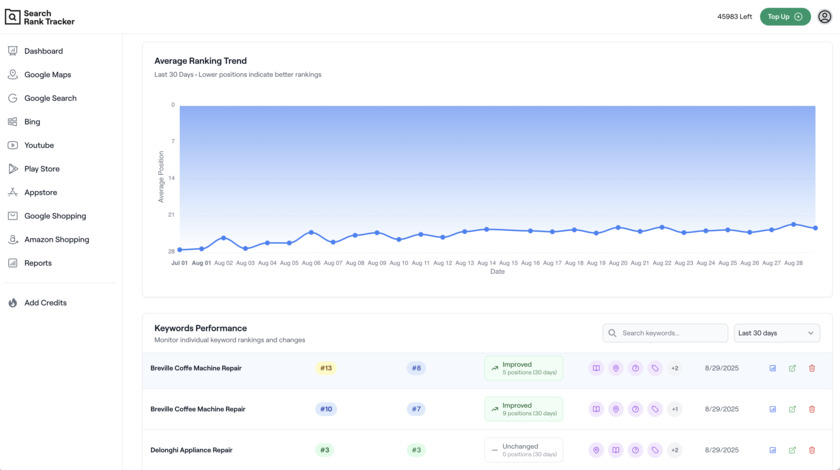
Task: Focus the Search keywords input field
Action: coord(672,333)
